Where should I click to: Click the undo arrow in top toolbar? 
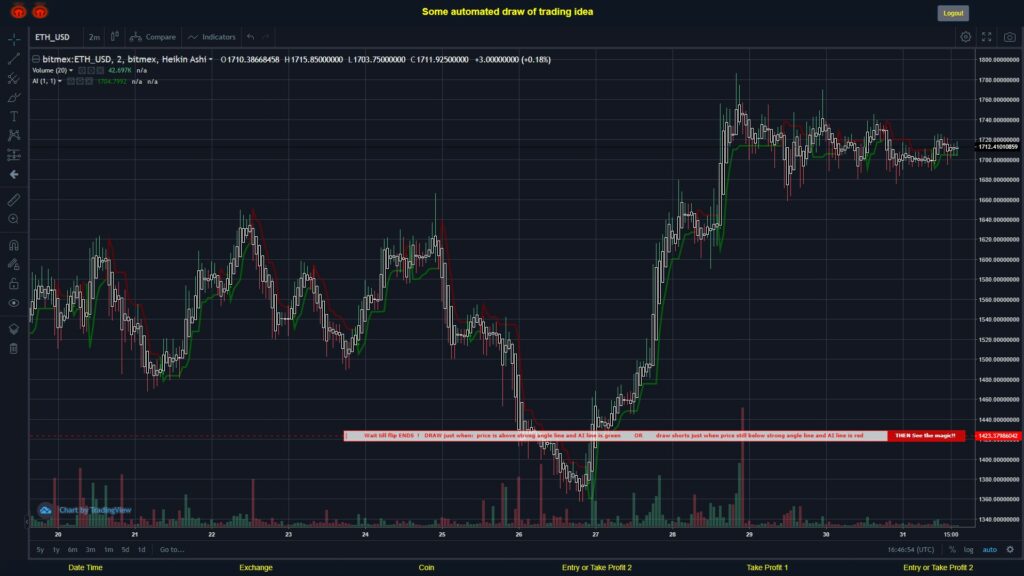pos(251,37)
